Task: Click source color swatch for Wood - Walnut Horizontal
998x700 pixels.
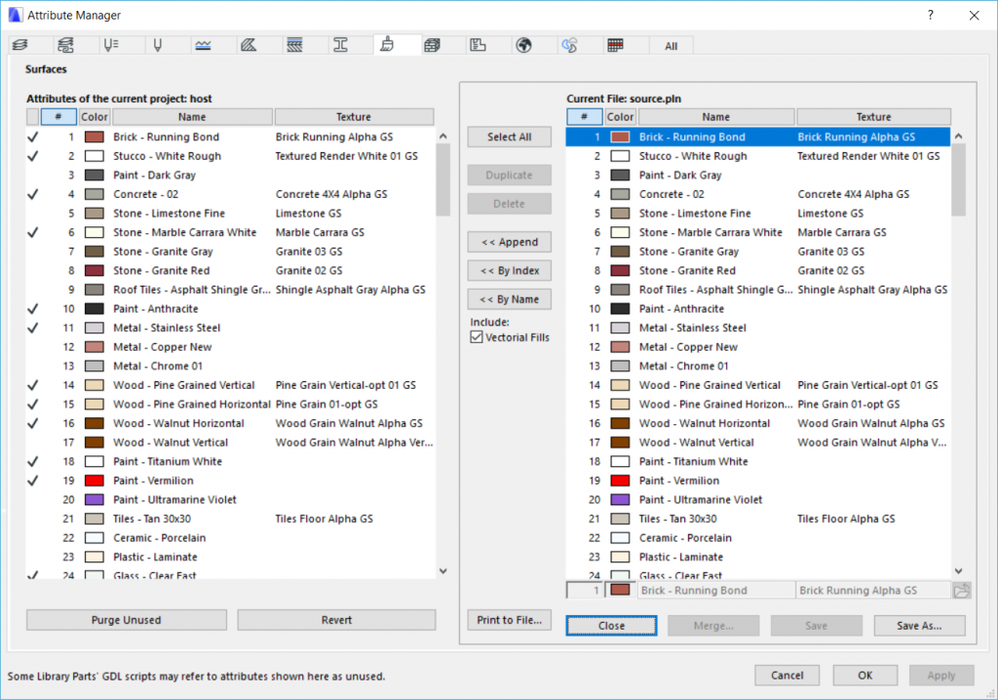Action: tap(620, 423)
